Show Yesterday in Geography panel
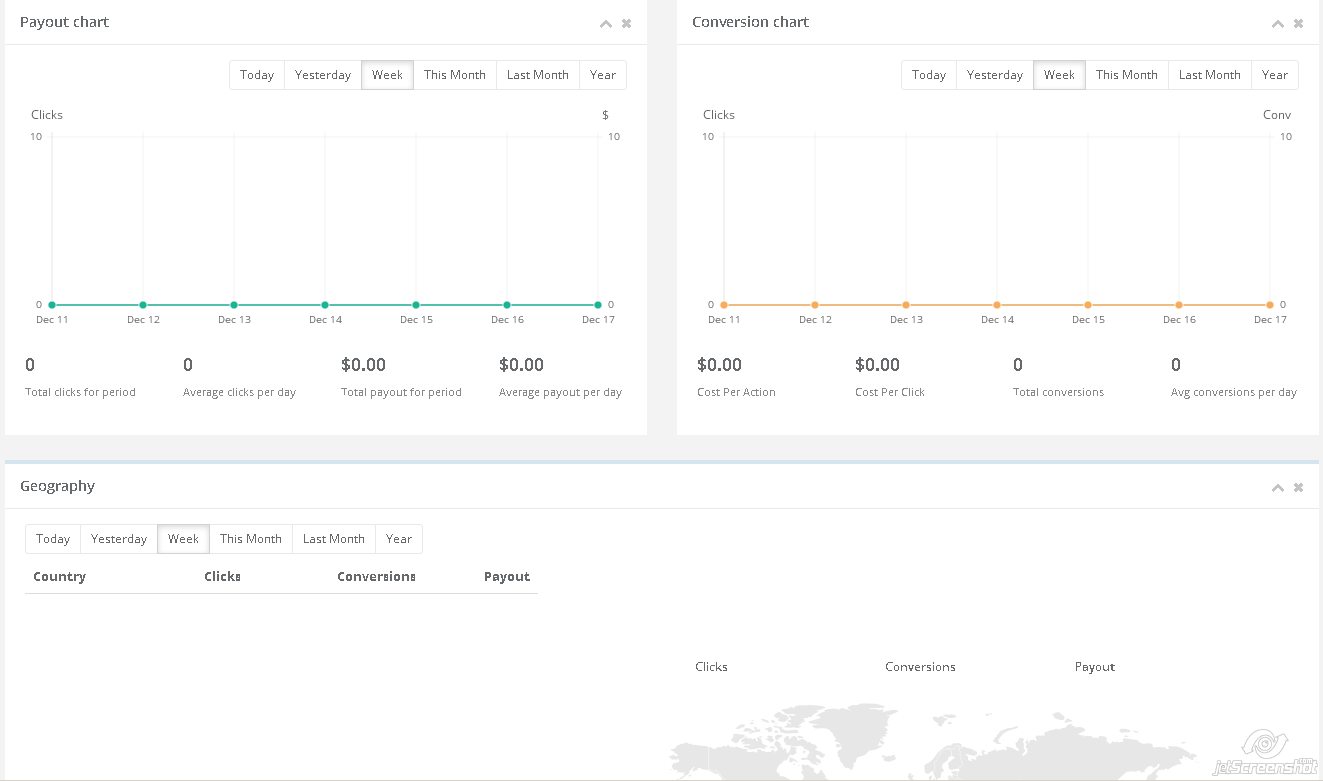The width and height of the screenshot is (1323, 781). tap(118, 539)
